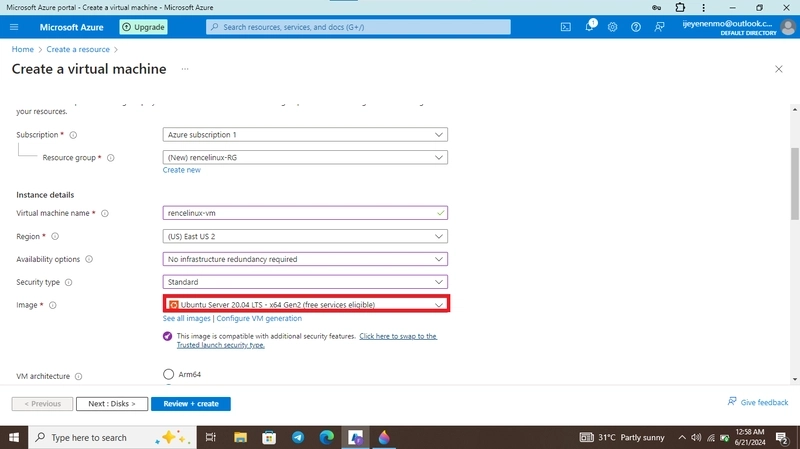
Task: Click the info icon beside Virtual machine name
Action: [x=105, y=213]
